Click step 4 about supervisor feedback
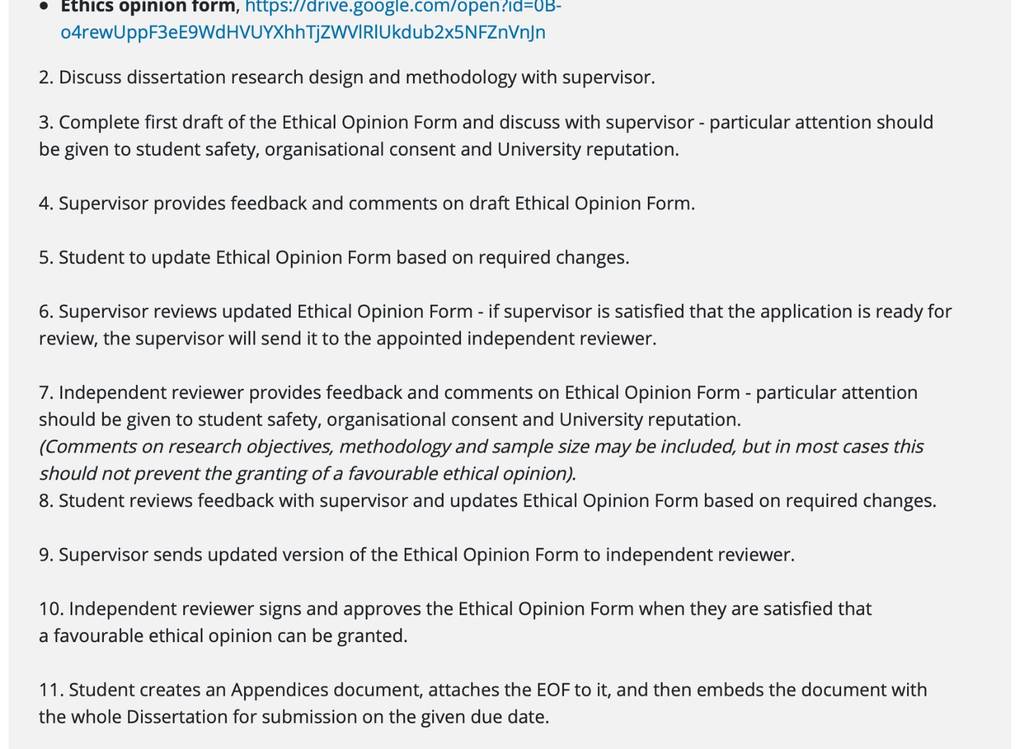This screenshot has height=749, width=1024. tap(367, 203)
